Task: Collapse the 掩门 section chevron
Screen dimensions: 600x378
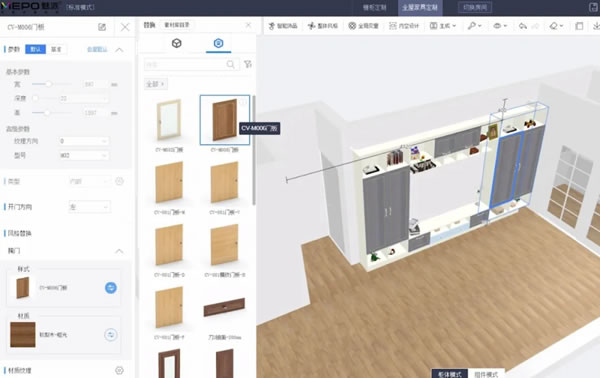Action: 119,251
